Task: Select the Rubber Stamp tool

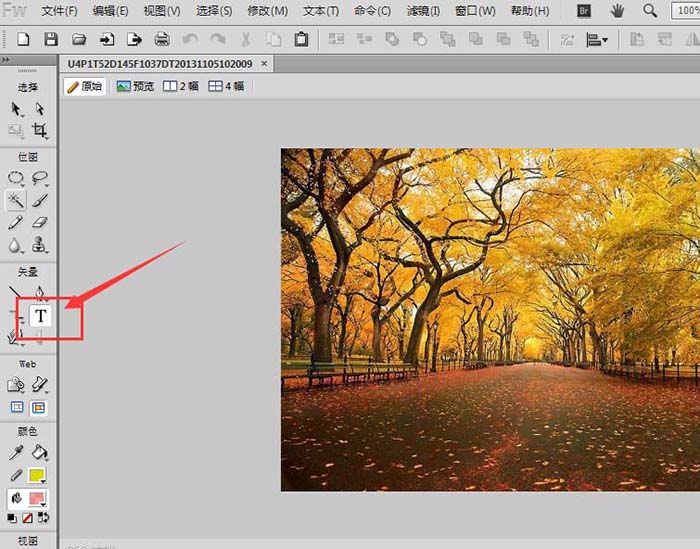Action: [x=40, y=245]
